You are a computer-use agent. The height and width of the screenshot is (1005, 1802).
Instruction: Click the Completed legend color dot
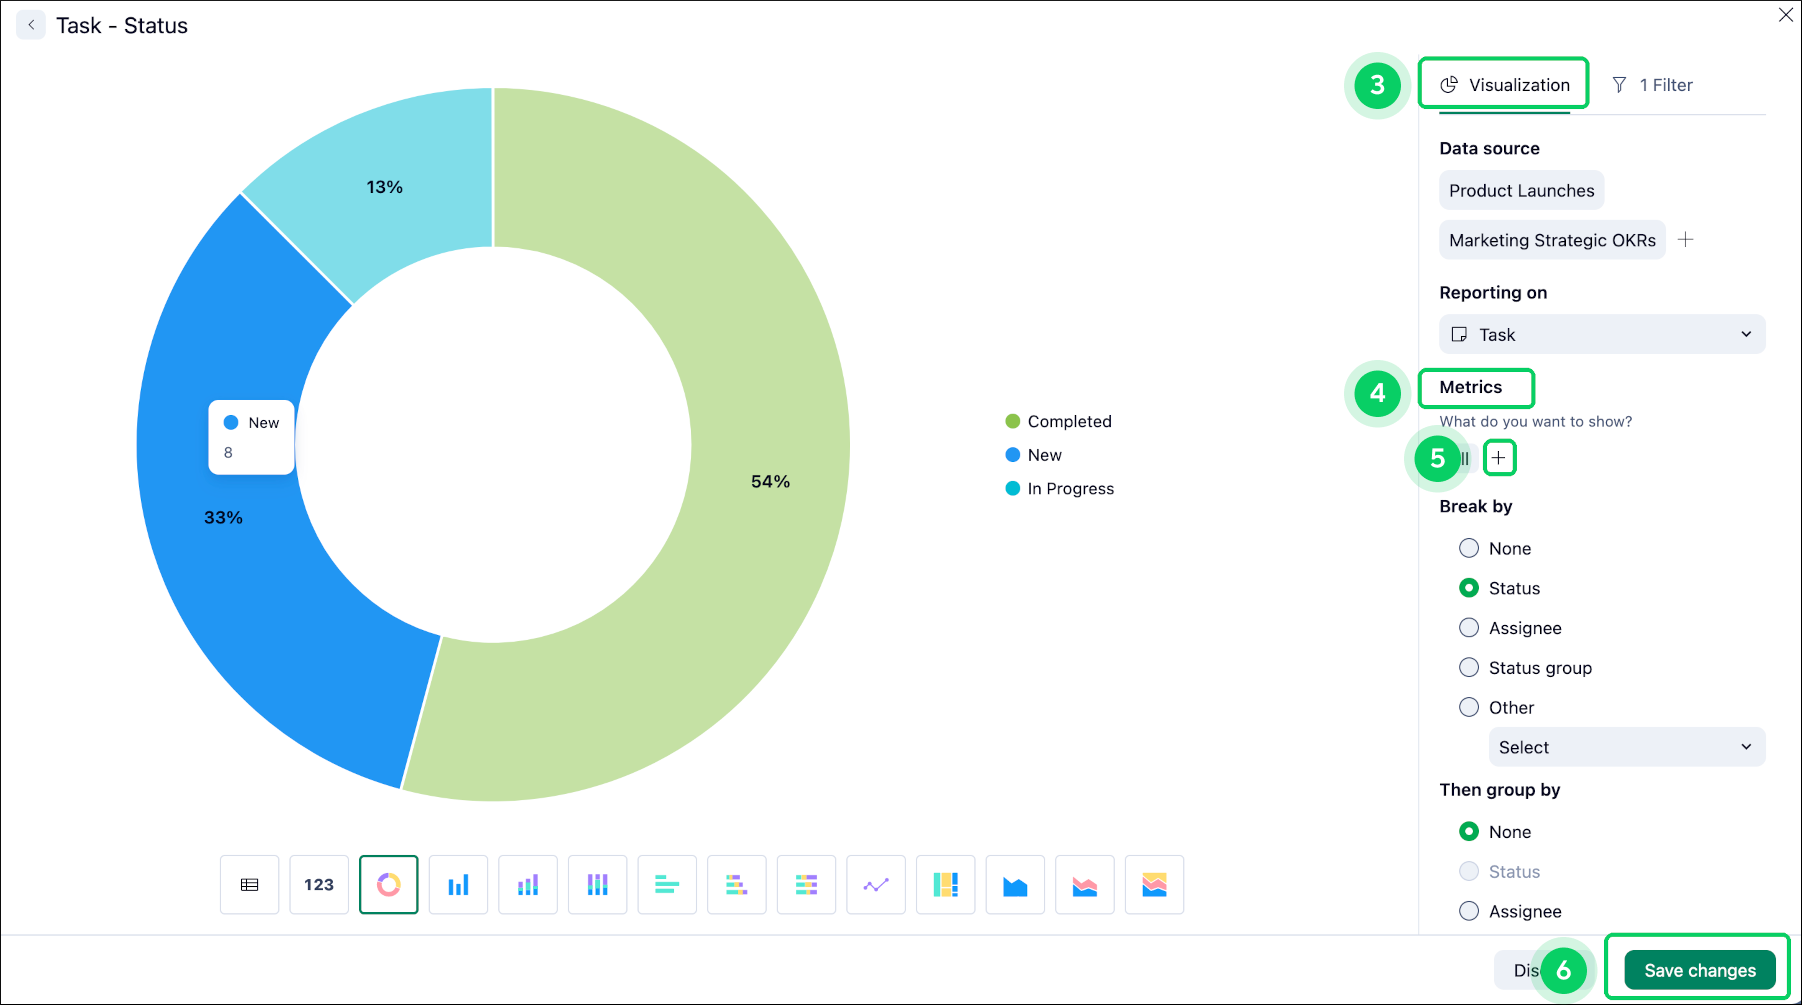click(1013, 421)
